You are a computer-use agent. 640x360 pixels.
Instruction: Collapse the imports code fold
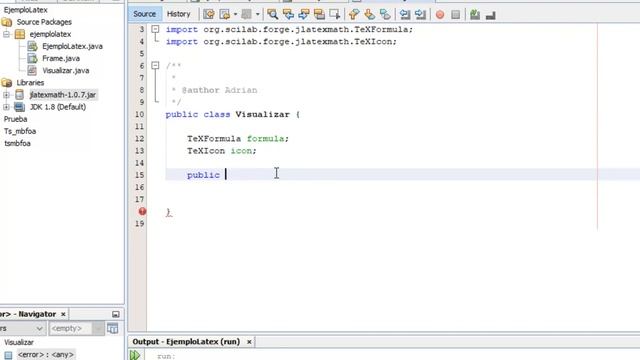coord(155,29)
